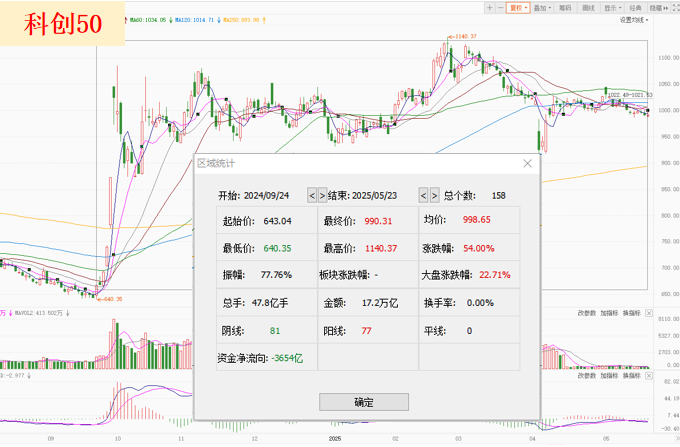Click the 涨跌幅 54.00% value

pyautogui.click(x=478, y=248)
